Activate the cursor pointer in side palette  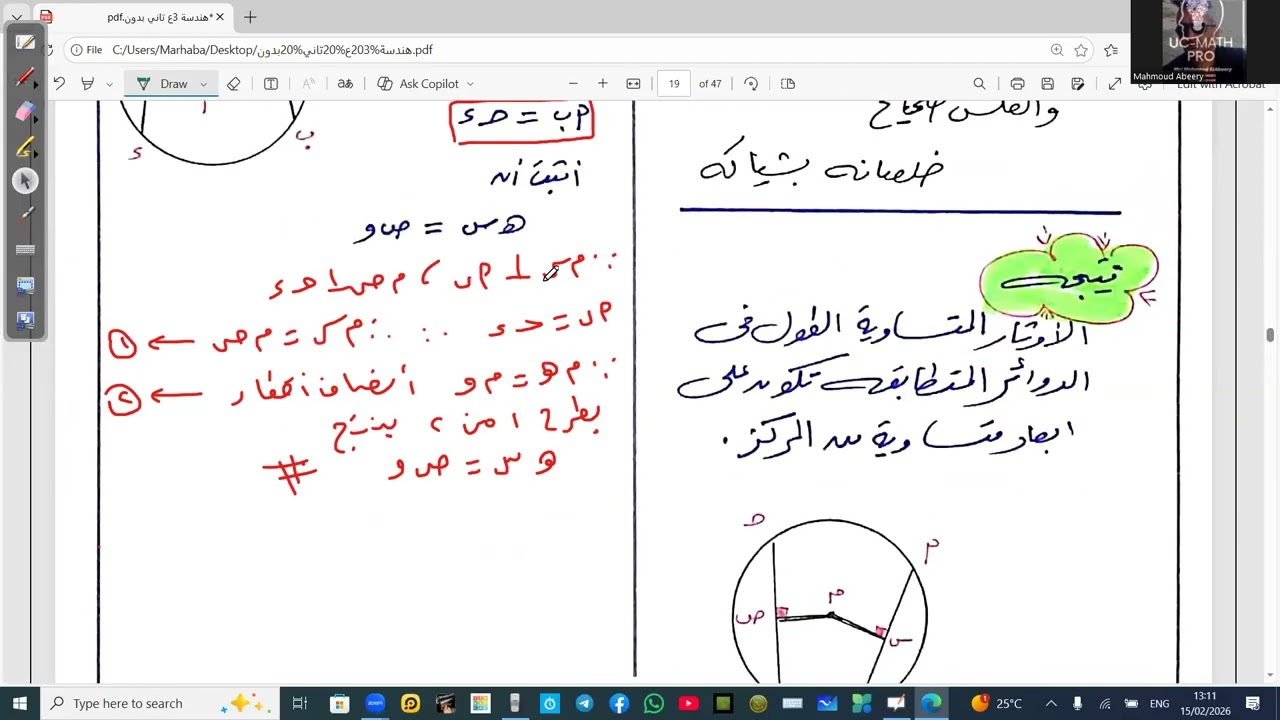tap(26, 181)
